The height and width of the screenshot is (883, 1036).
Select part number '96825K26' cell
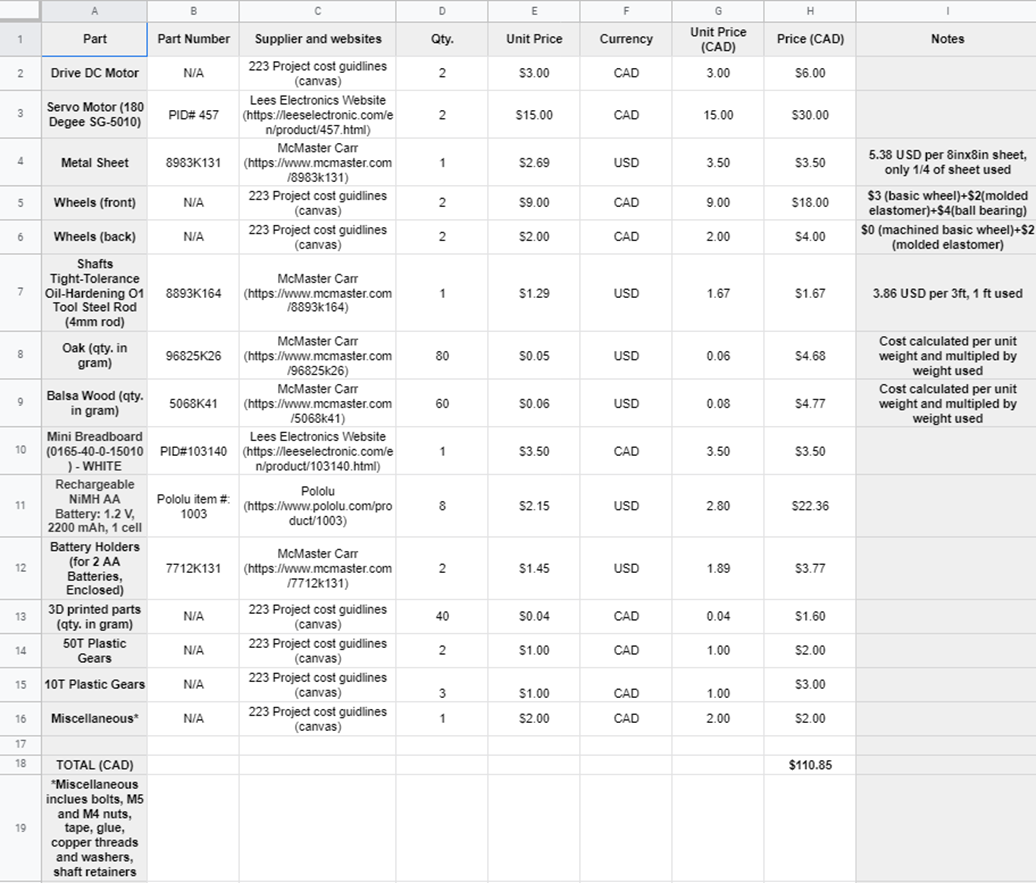click(194, 356)
